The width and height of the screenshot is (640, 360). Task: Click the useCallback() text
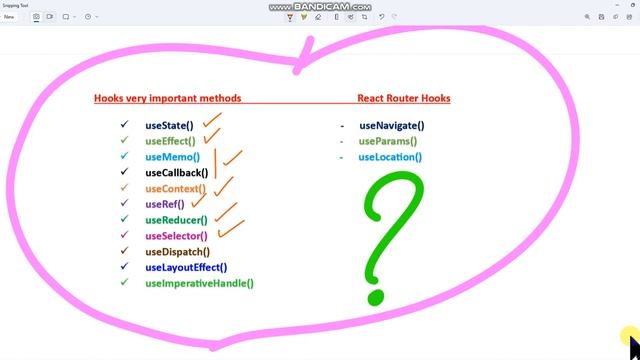177,173
